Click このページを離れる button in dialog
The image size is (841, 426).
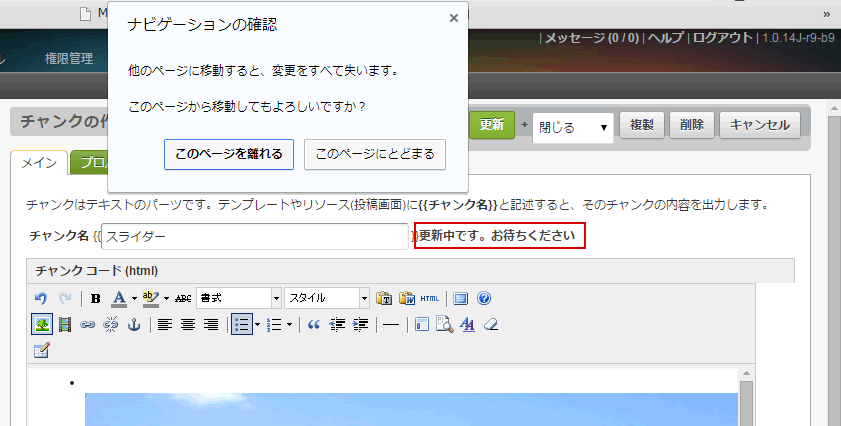coord(228,155)
